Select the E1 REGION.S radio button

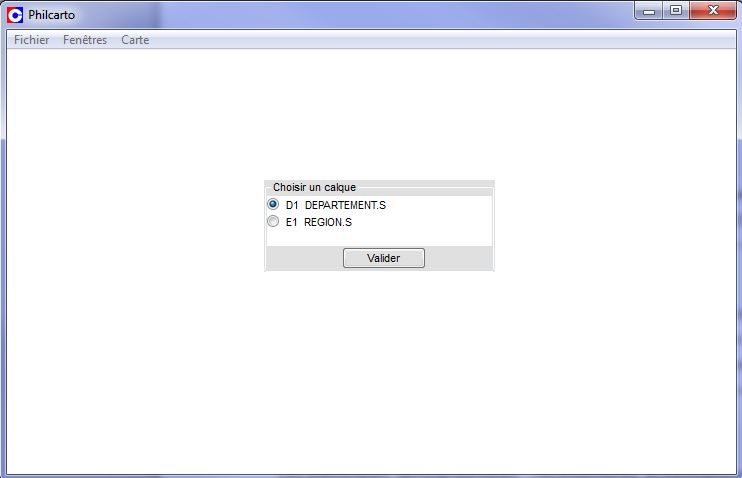[x=273, y=221]
